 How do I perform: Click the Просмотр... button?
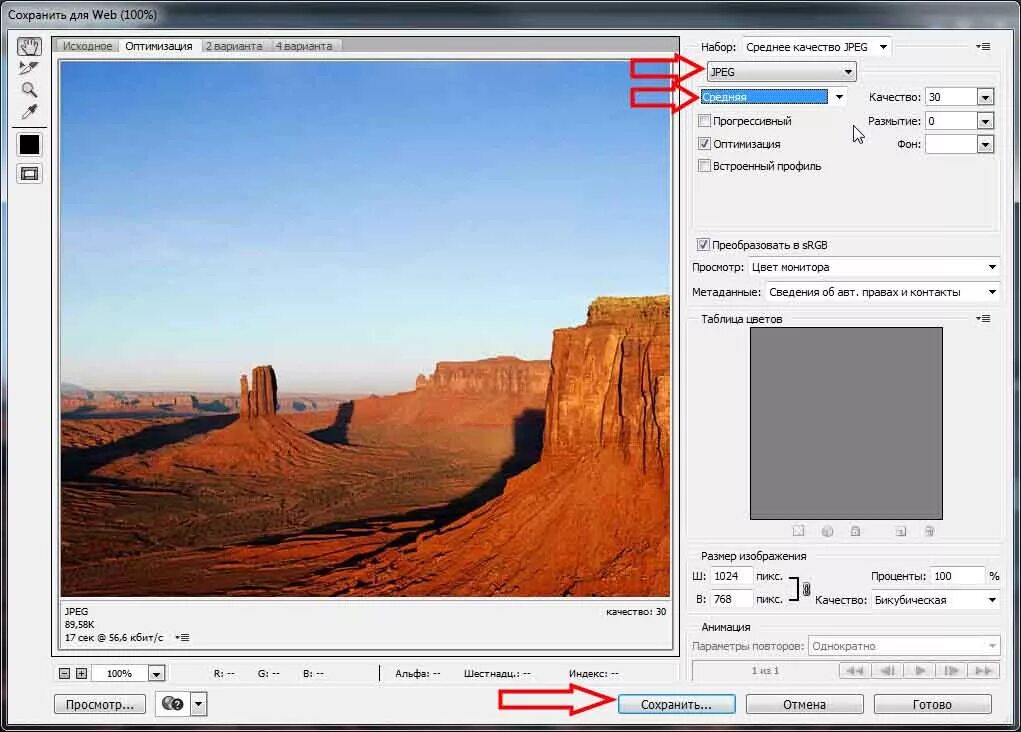point(100,705)
